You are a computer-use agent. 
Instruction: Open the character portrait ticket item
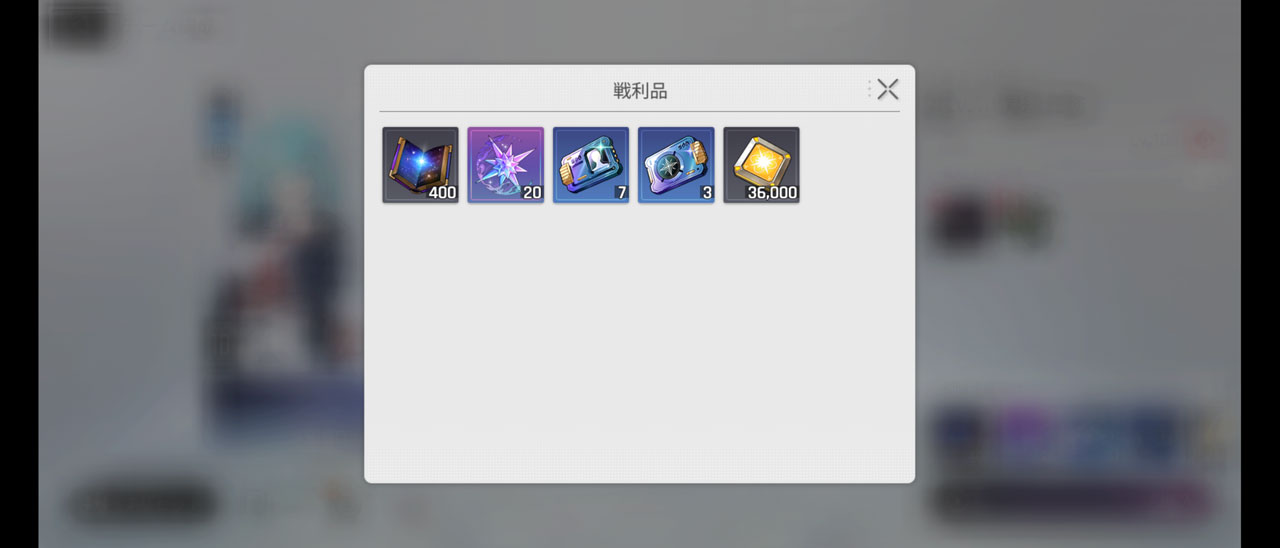click(591, 165)
